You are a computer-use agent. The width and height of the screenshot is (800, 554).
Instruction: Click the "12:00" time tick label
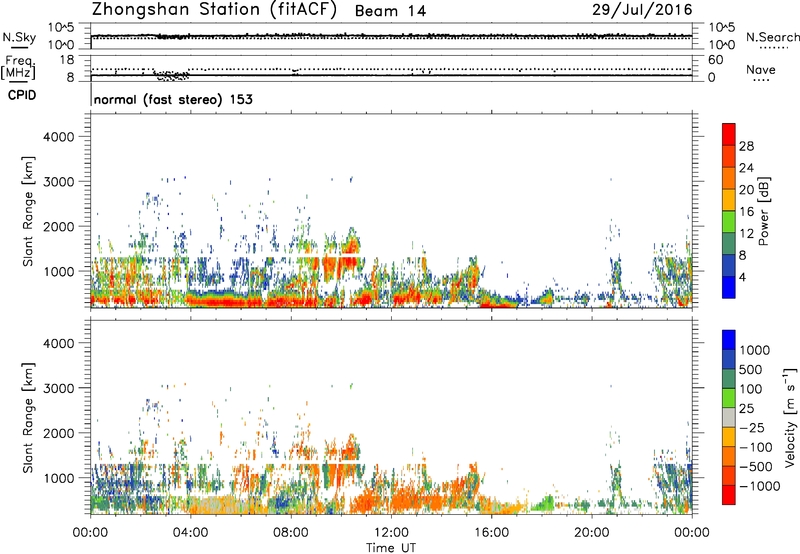(x=391, y=533)
